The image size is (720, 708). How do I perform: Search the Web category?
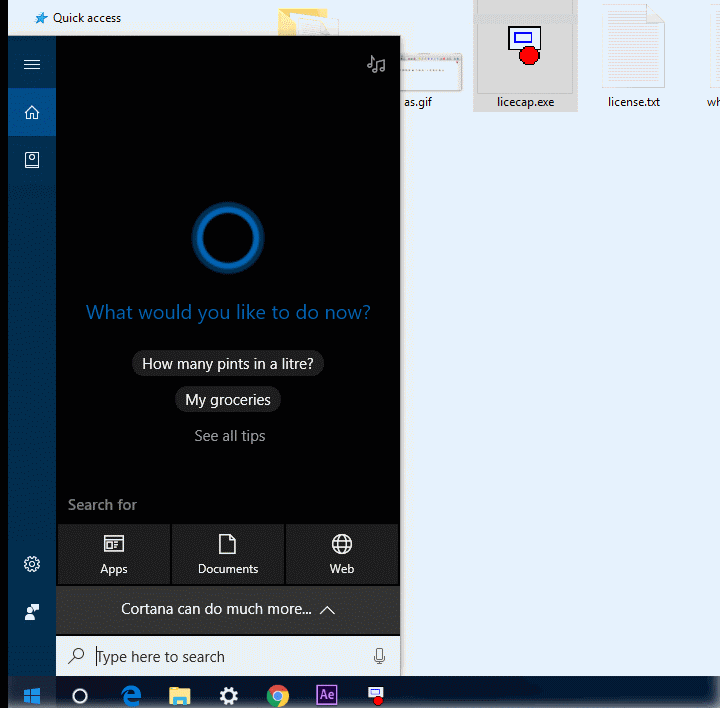point(342,554)
